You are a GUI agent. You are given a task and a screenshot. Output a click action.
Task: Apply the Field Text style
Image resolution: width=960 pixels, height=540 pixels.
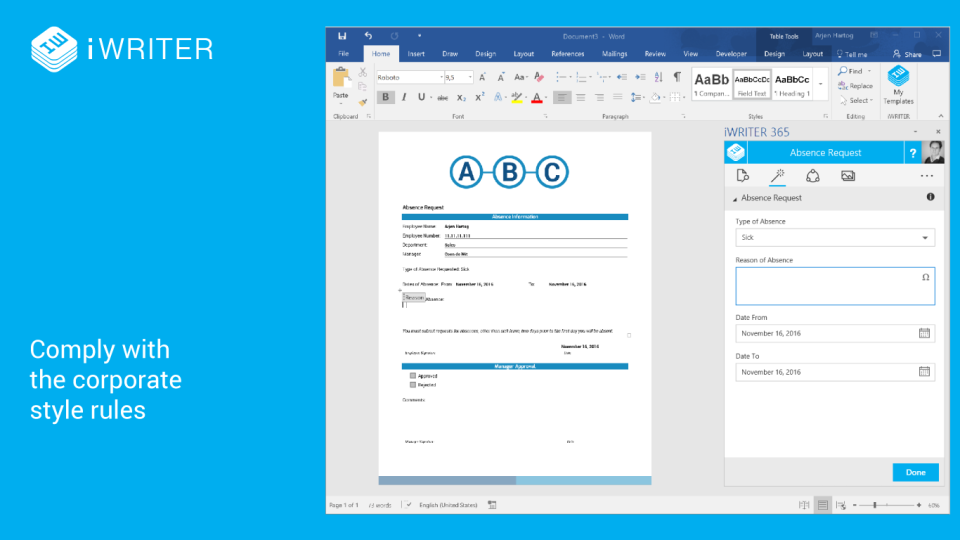[752, 84]
